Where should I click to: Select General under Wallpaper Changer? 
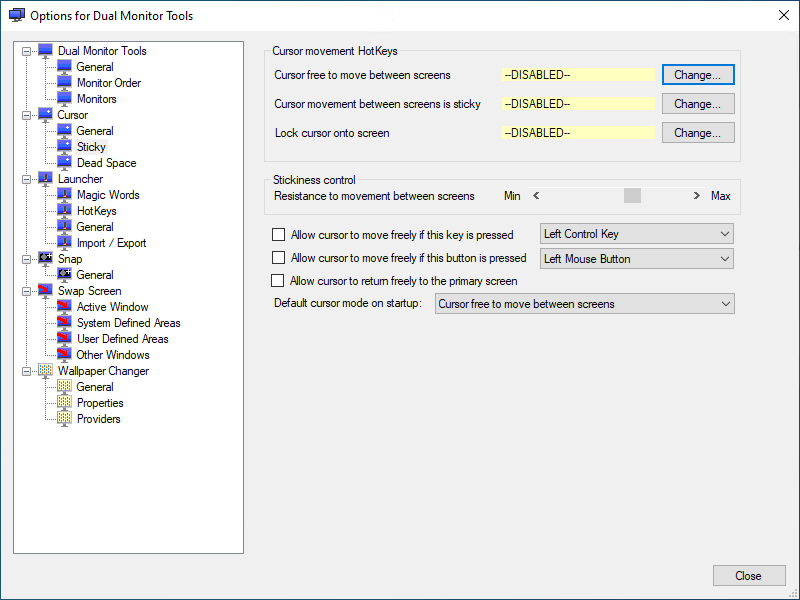click(95, 387)
